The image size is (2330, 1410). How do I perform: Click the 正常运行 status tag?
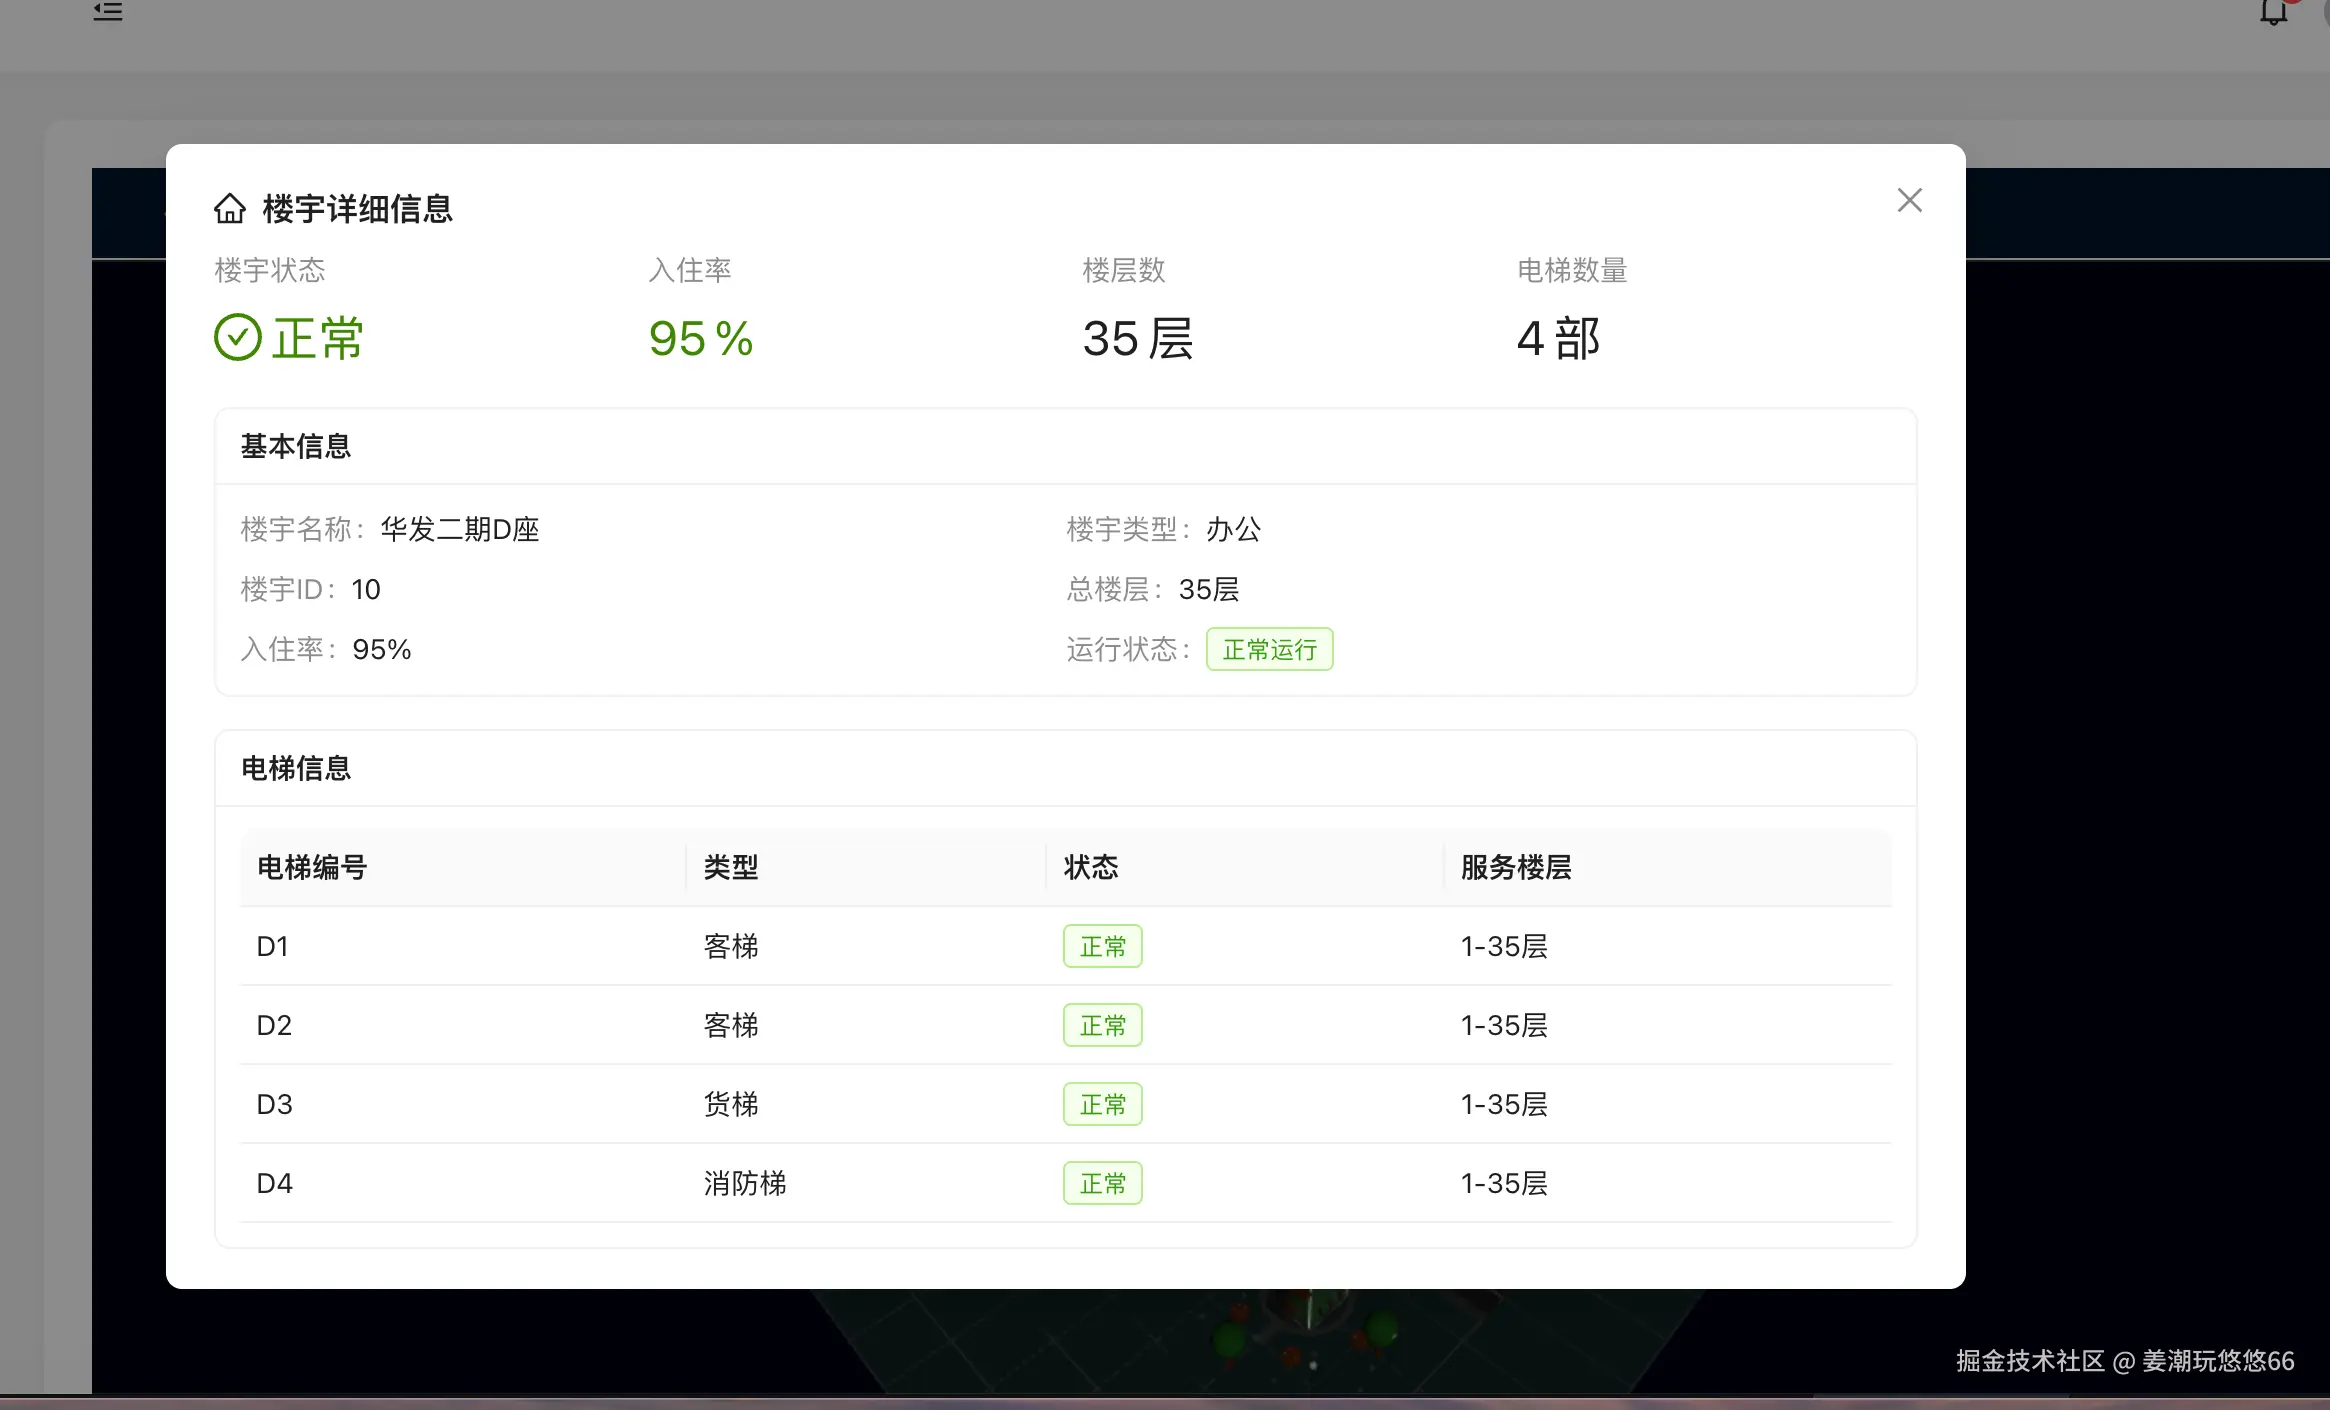point(1269,650)
